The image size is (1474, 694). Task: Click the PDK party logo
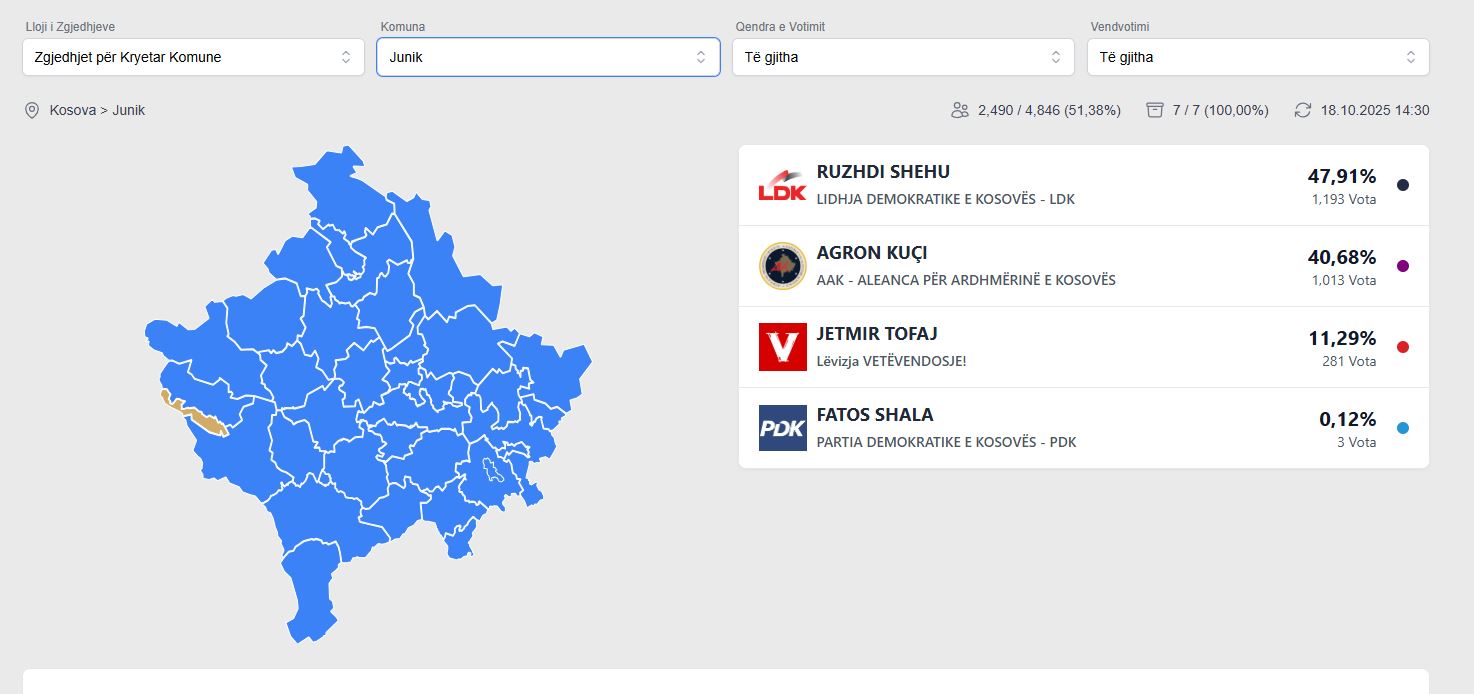tap(782, 428)
